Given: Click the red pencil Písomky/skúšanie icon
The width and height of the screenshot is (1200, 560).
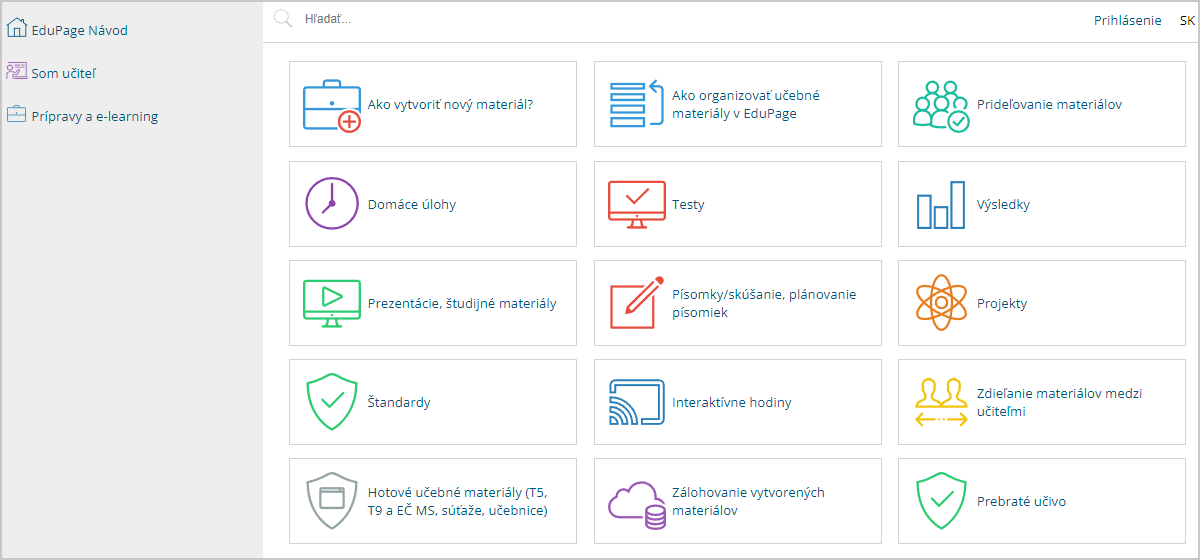Looking at the screenshot, I should tap(637, 303).
